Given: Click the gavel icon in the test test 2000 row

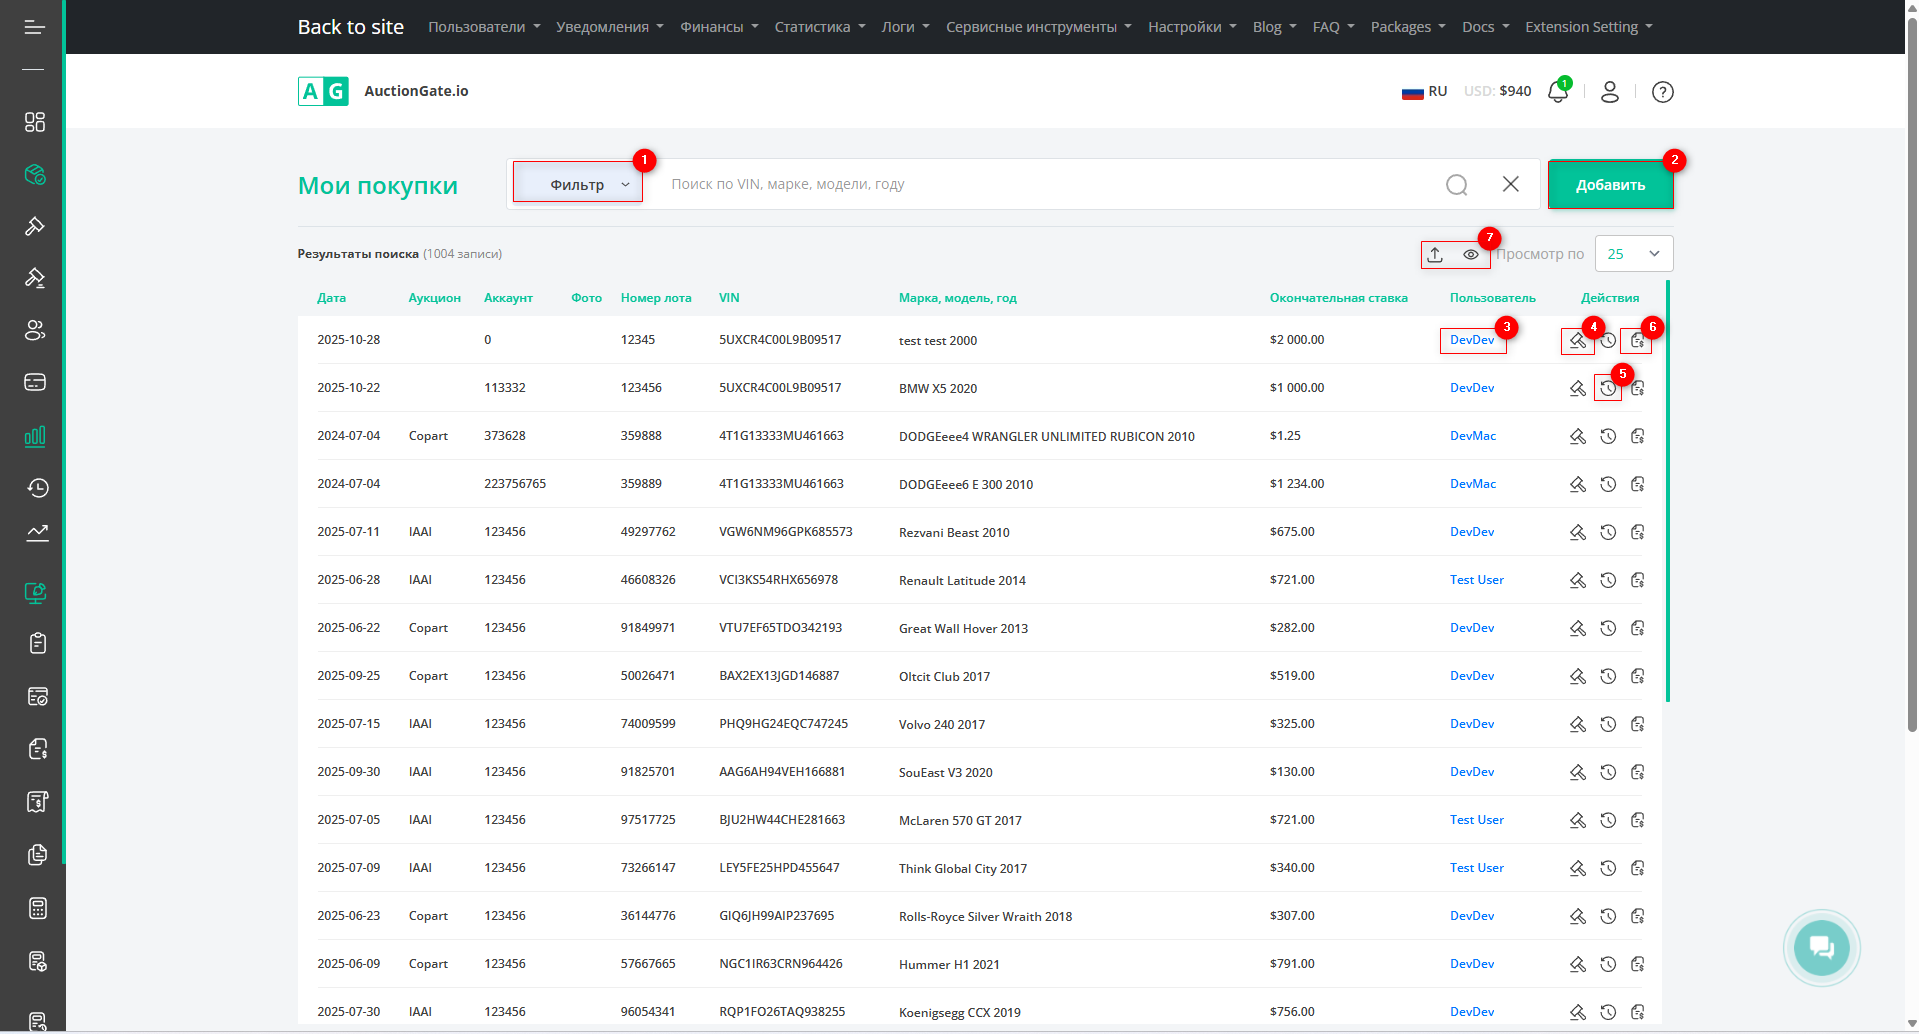Looking at the screenshot, I should 1577,341.
